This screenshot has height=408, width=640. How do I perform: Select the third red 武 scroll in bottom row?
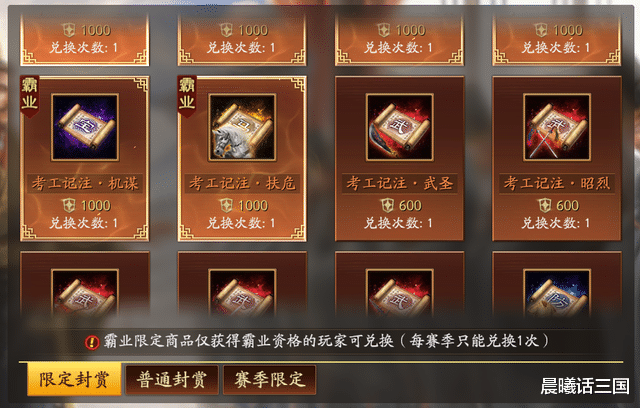(400, 293)
